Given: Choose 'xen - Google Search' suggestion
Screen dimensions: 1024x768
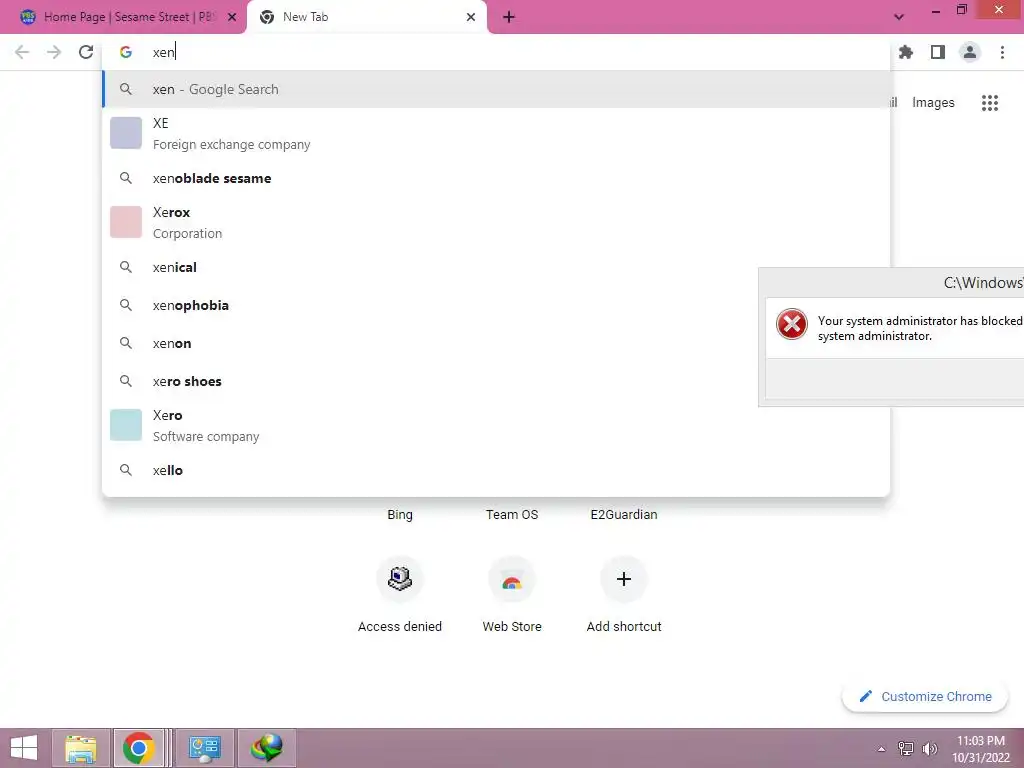Looking at the screenshot, I should pos(496,89).
